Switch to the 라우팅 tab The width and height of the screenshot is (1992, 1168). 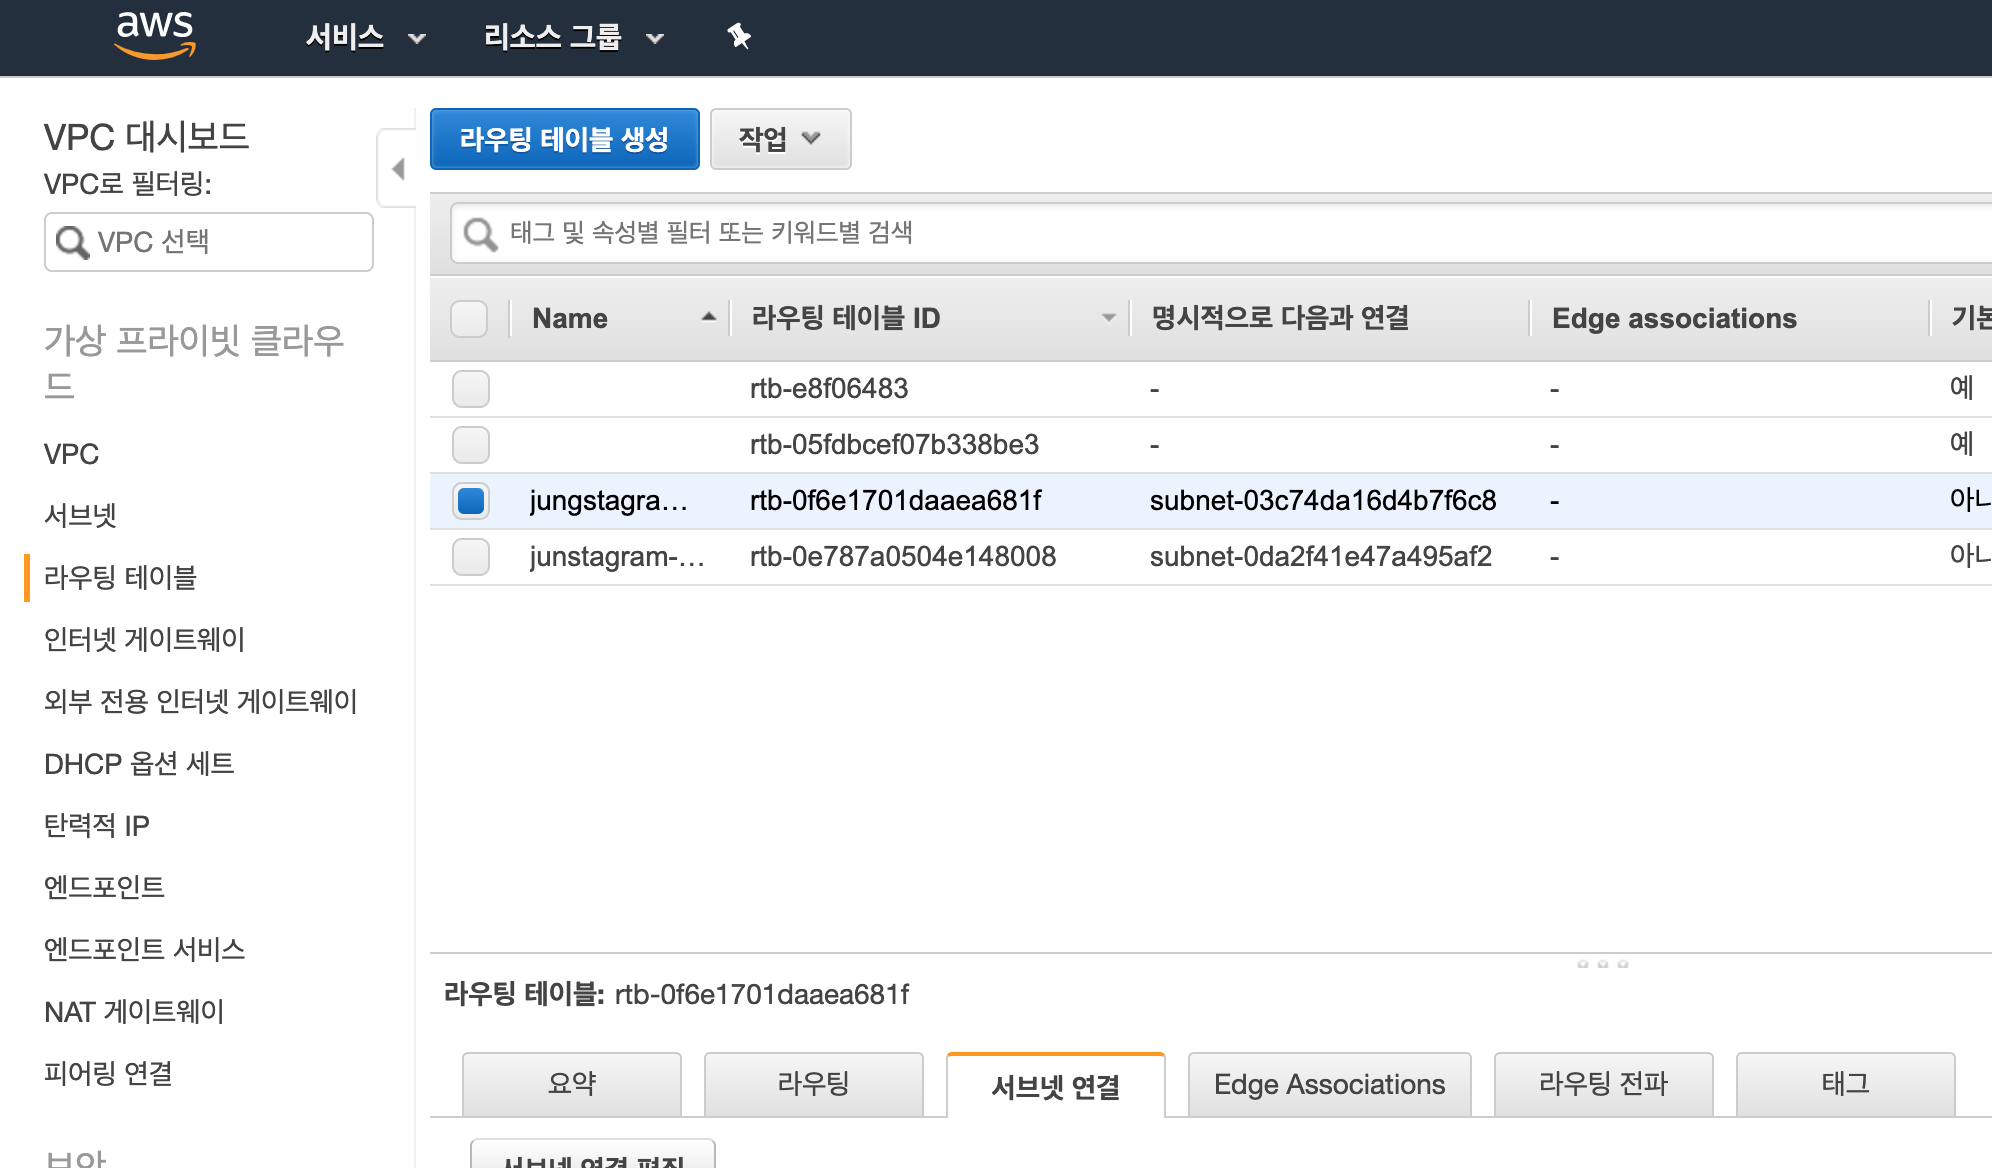(813, 1084)
